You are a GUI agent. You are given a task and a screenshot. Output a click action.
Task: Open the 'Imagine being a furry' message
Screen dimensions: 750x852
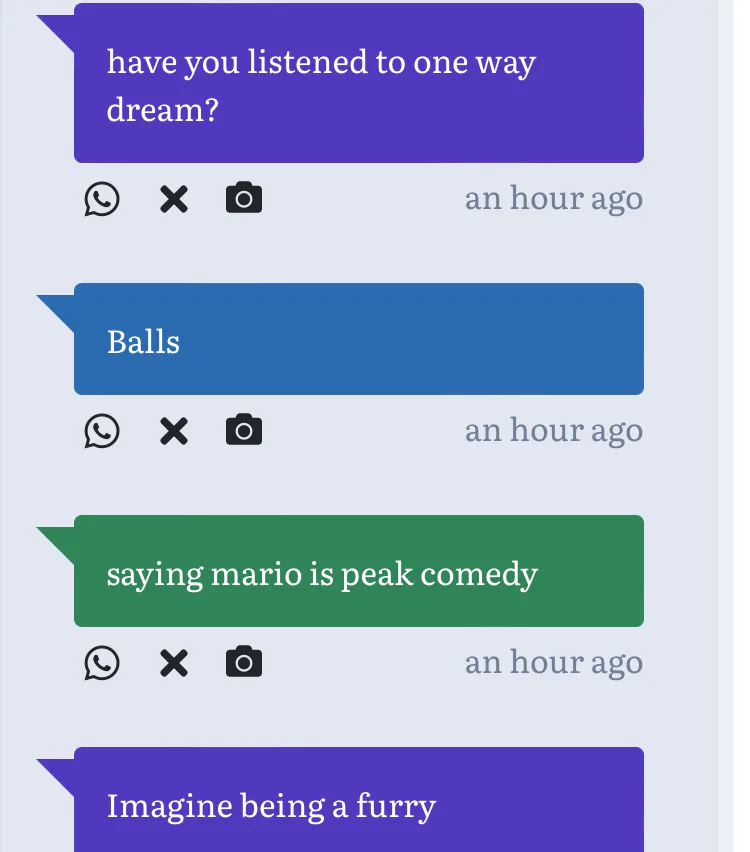pos(358,803)
